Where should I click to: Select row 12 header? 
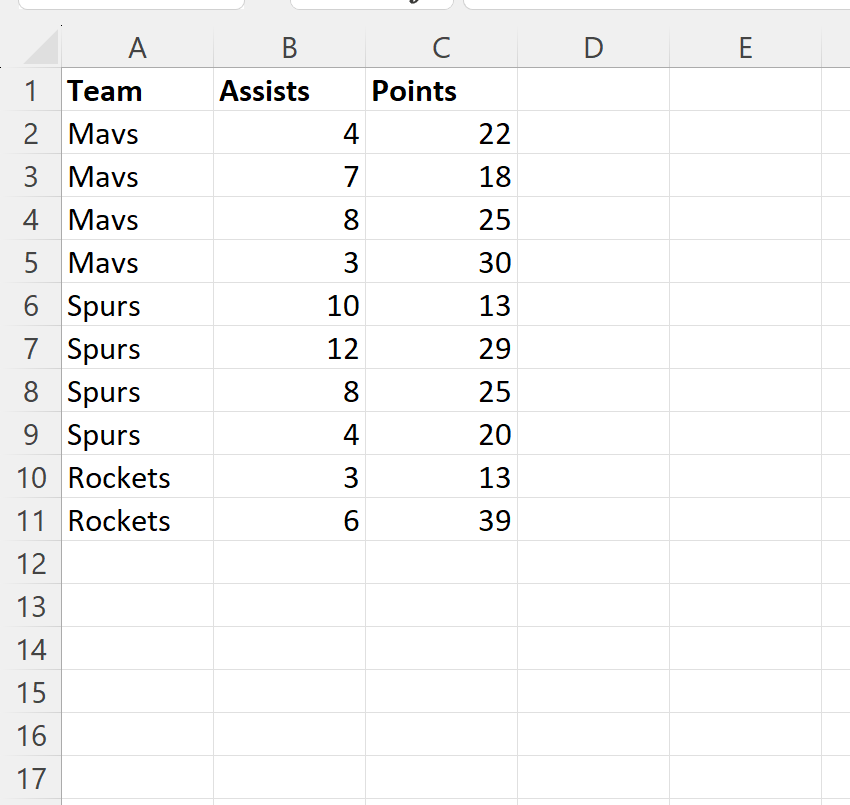click(31, 564)
